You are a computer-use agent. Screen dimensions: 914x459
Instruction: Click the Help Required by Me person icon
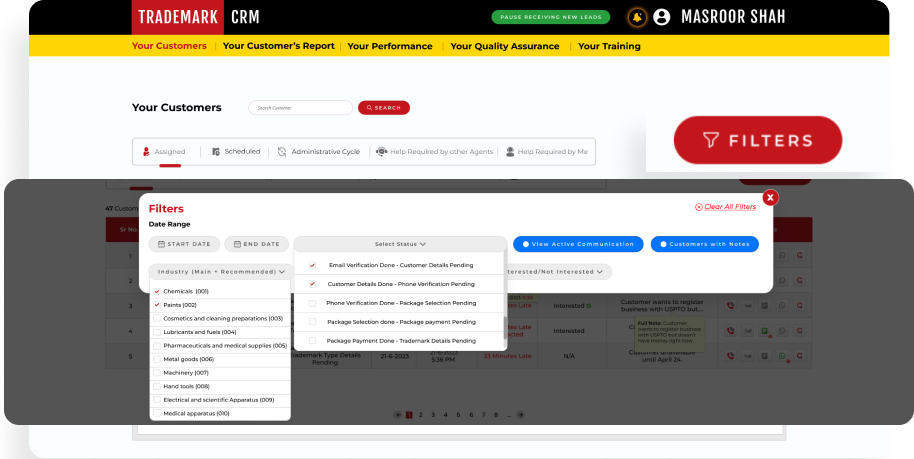click(510, 151)
